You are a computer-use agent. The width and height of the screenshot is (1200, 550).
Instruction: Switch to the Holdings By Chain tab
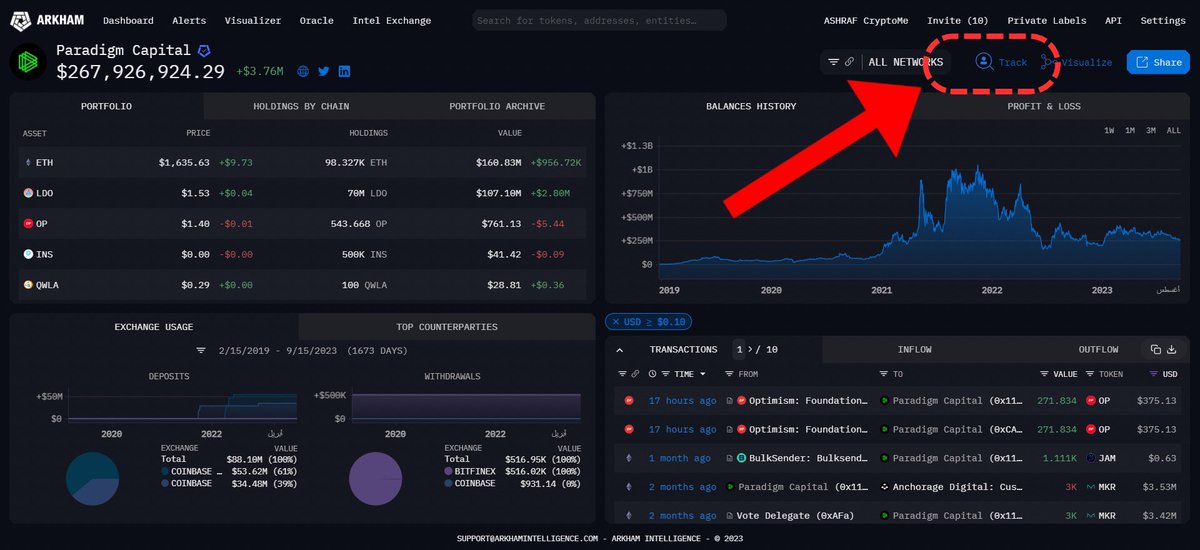pos(301,106)
